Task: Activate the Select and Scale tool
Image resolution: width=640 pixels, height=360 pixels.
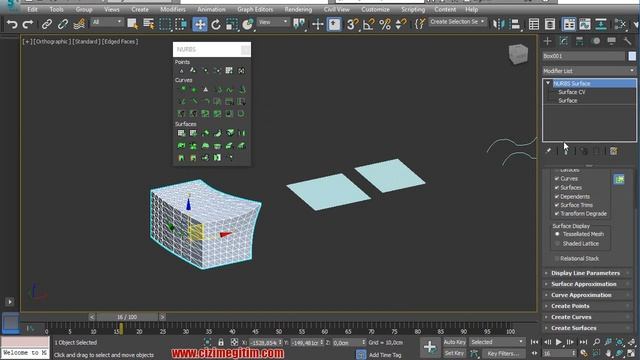Action: coord(232,24)
